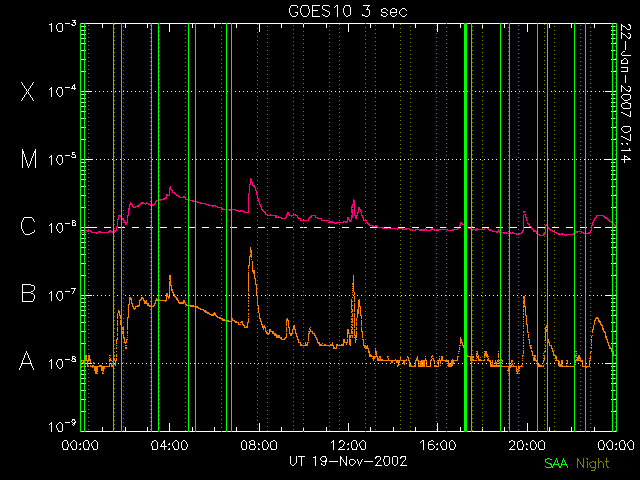Click the 08:00 time axis label
This screenshot has height=480, width=640.
[259, 445]
